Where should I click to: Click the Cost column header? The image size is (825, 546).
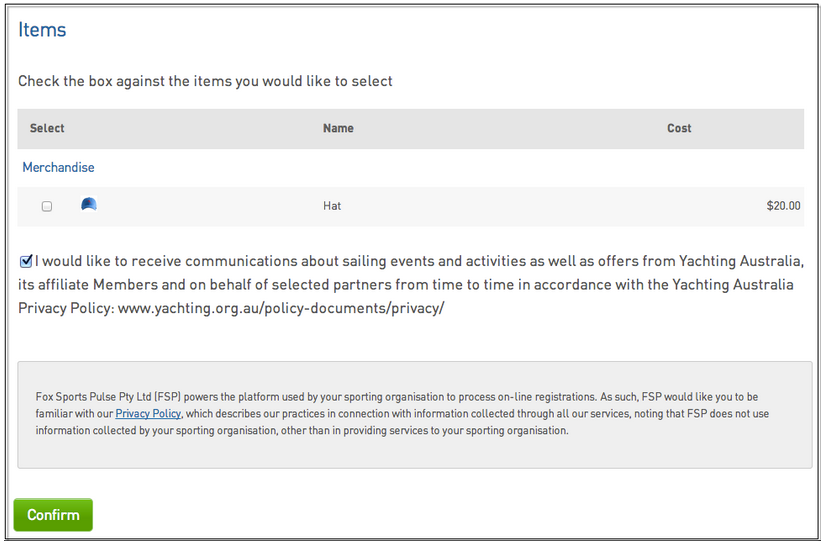(x=679, y=128)
